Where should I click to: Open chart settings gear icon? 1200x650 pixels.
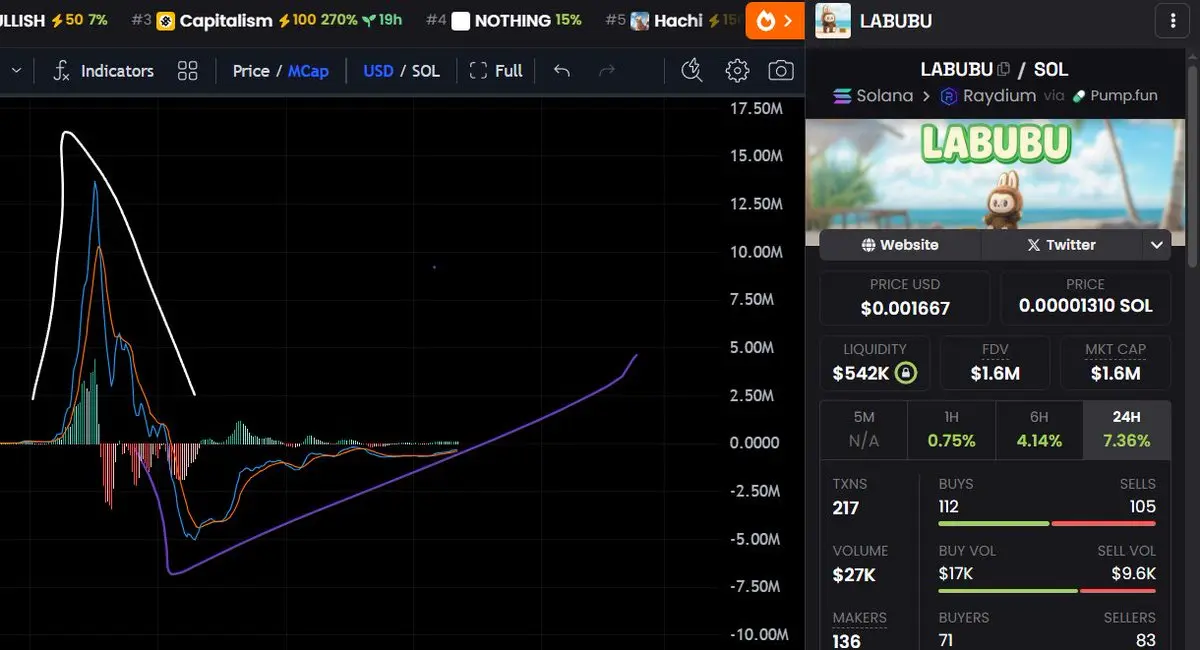737,71
